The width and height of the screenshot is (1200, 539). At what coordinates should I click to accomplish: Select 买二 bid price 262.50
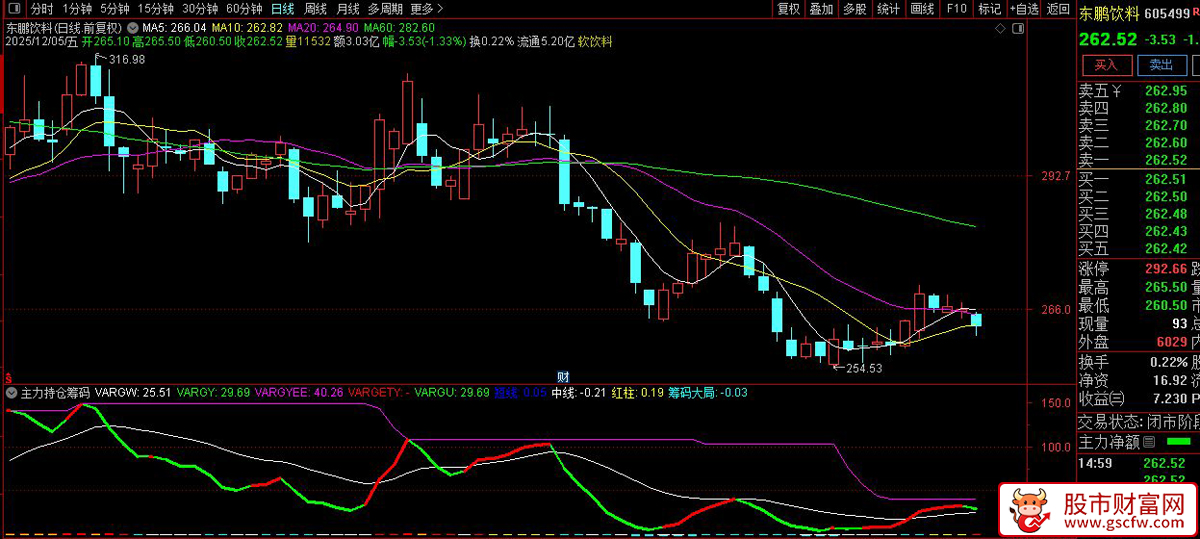(x=1166, y=196)
